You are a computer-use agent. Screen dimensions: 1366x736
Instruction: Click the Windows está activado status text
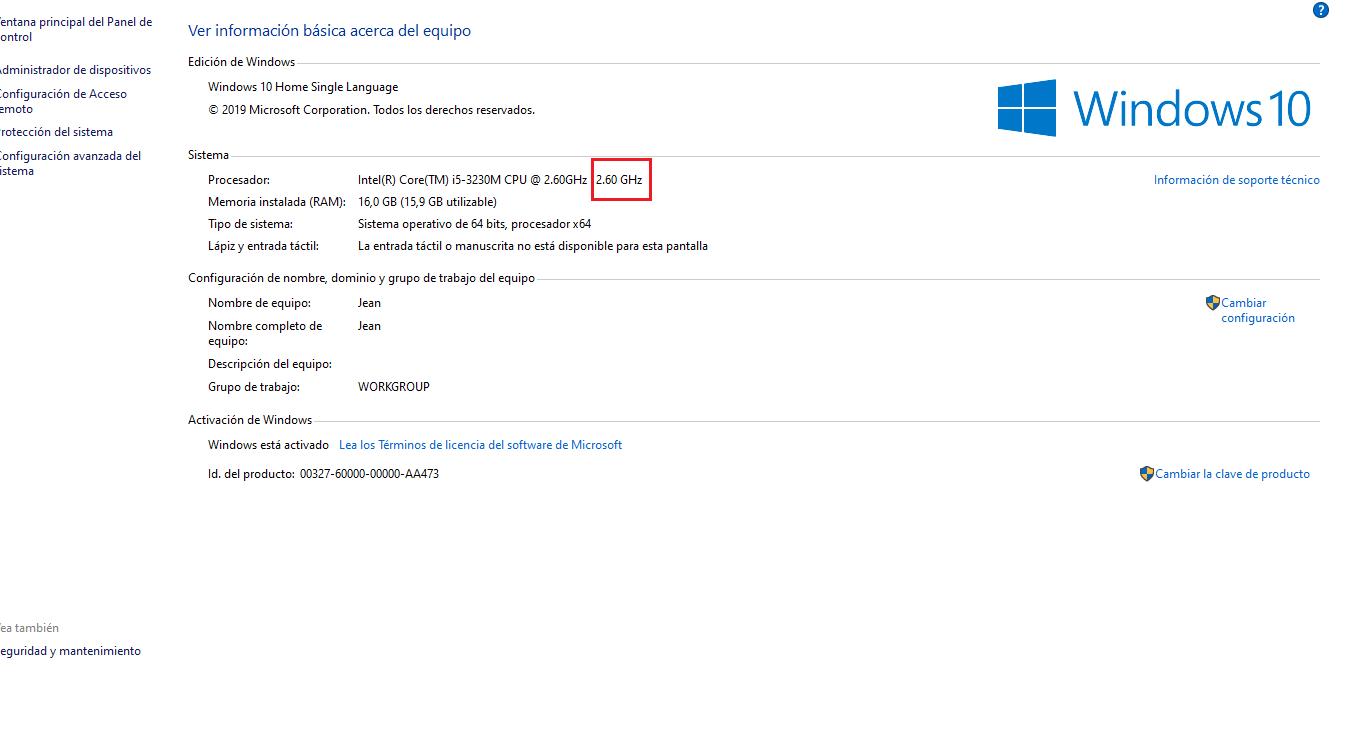pos(268,445)
